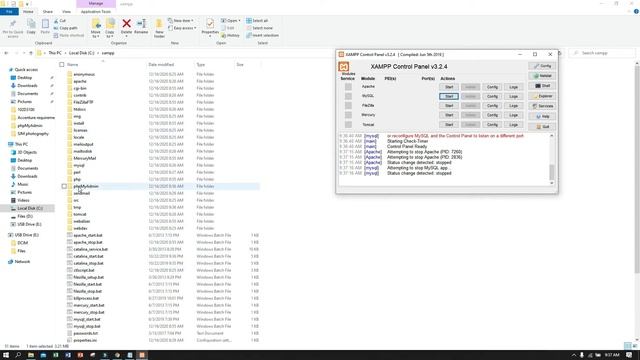Click the XAMPP logo icon in control panel
Viewport: 640px width, 360px height.
tap(343, 67)
